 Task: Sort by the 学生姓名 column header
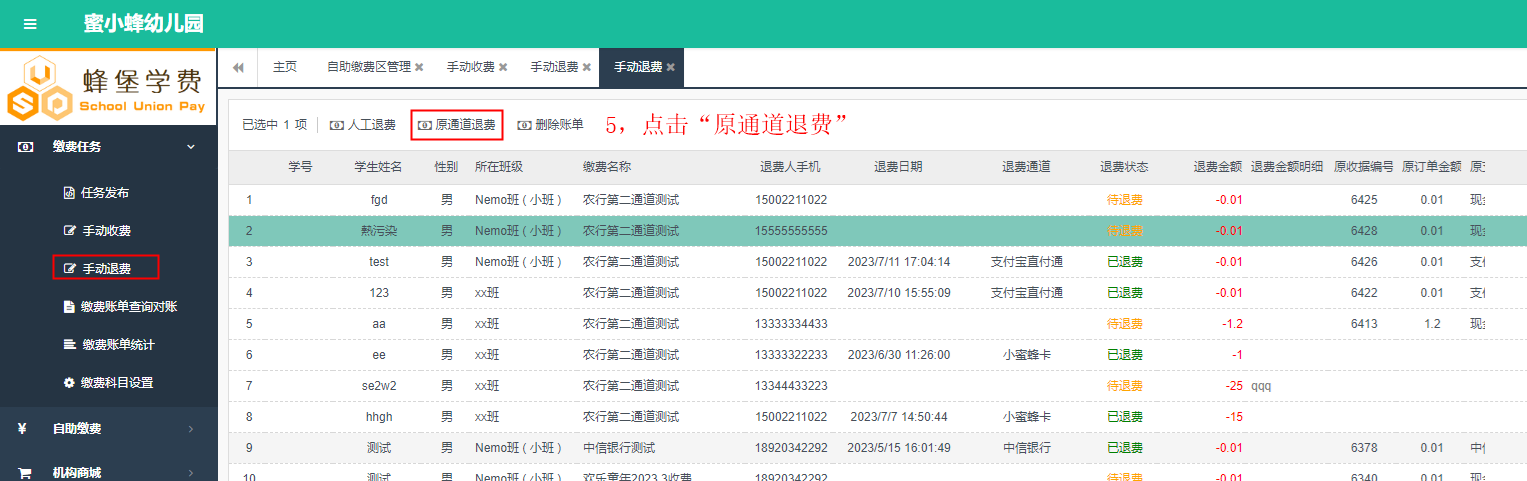tap(378, 167)
